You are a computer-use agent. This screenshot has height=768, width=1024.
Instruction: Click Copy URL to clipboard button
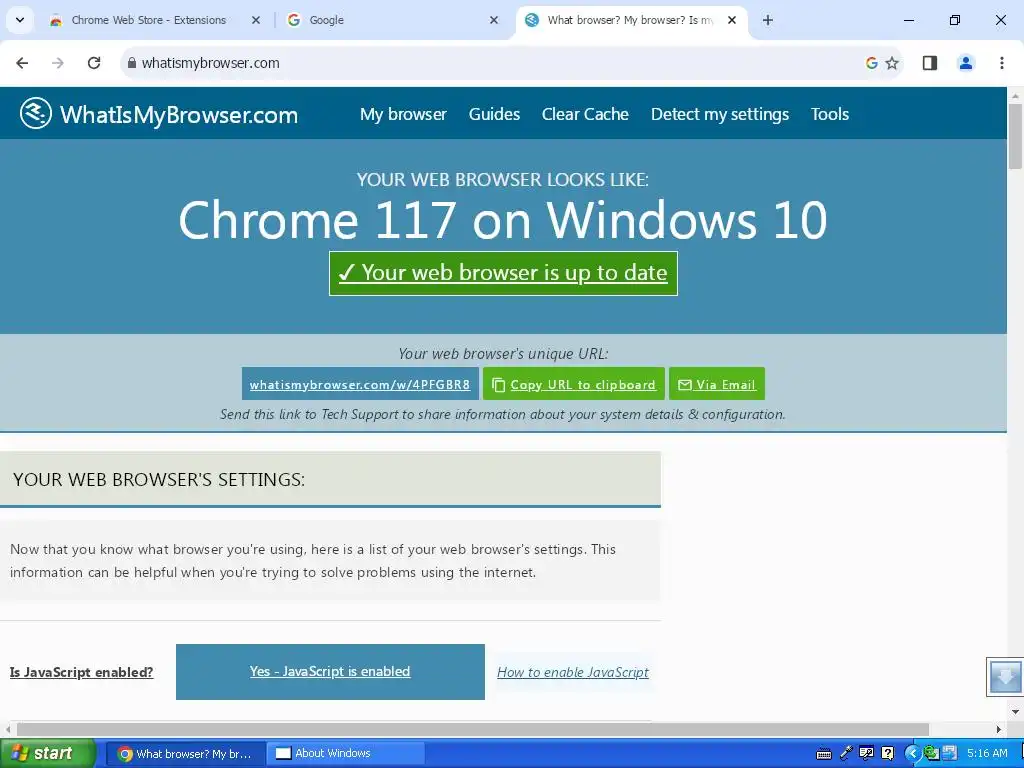pyautogui.click(x=574, y=384)
